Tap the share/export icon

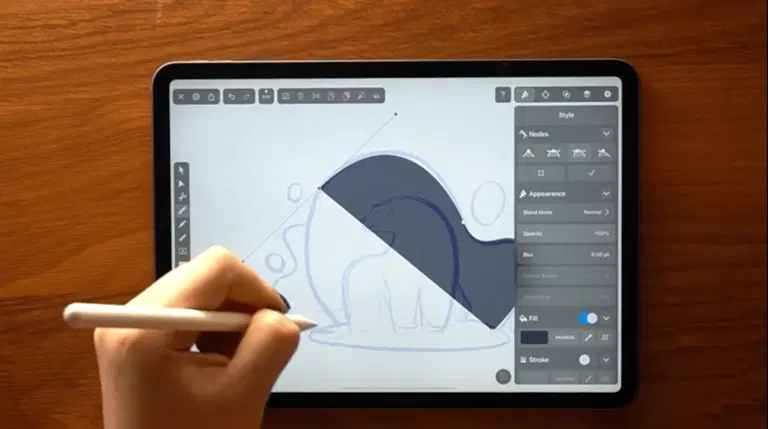click(x=211, y=96)
